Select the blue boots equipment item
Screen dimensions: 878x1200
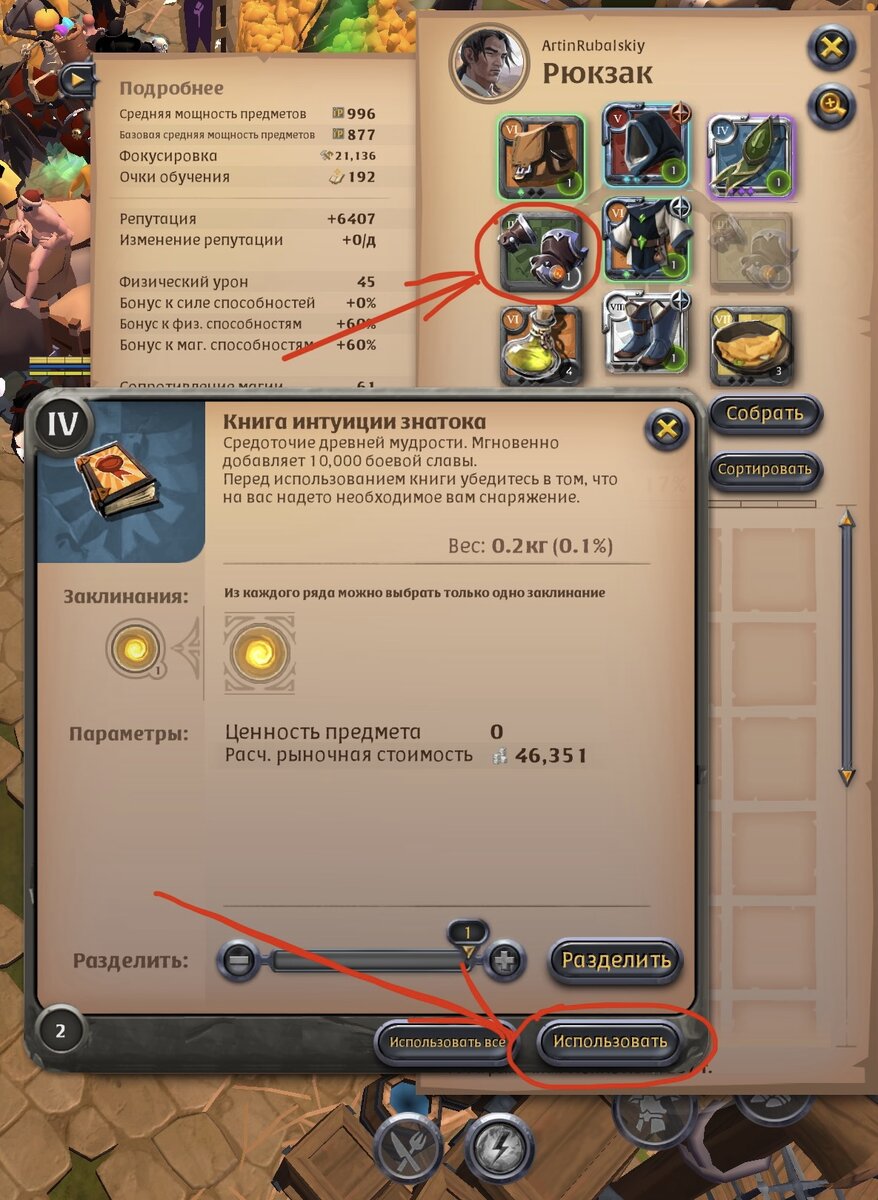tap(647, 345)
